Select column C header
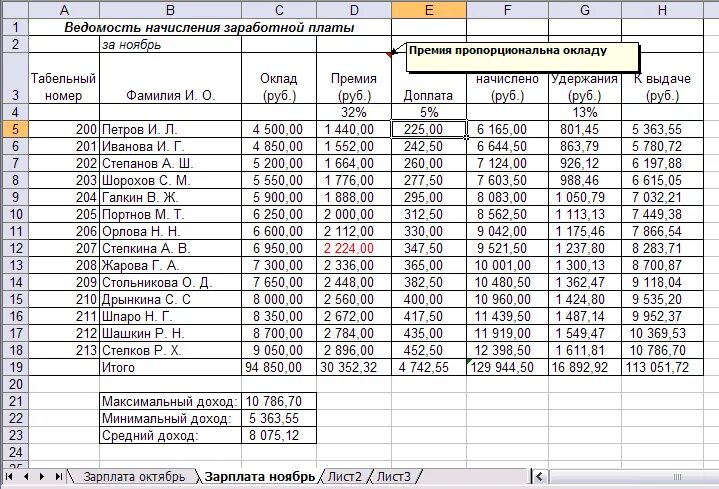Image resolution: width=719 pixels, height=489 pixels. [279, 10]
